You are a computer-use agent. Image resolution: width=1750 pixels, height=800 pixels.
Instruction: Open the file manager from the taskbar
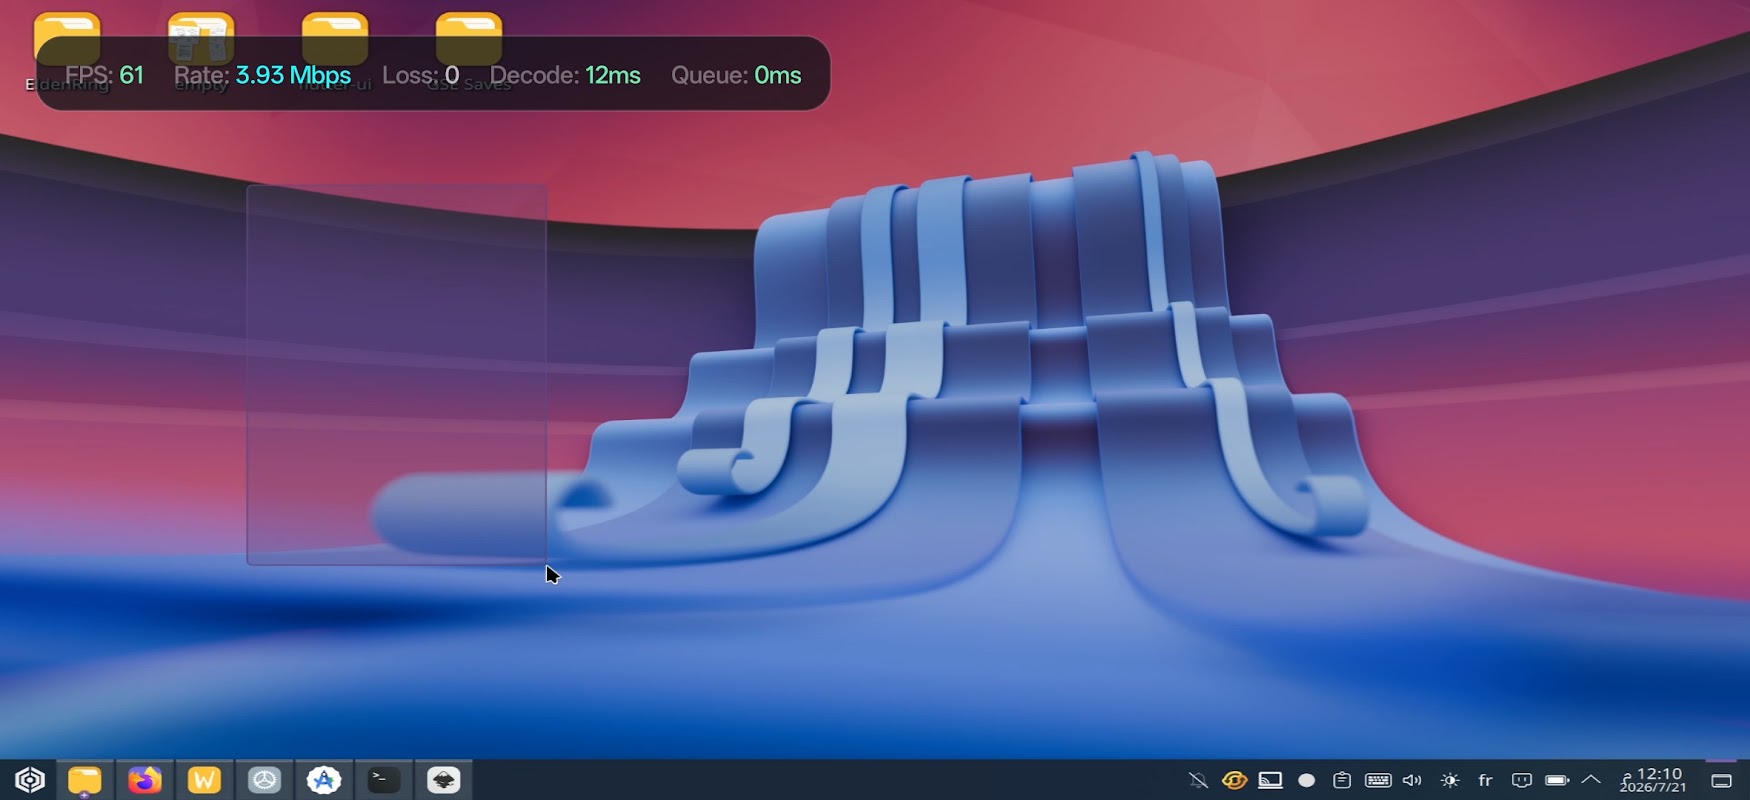(x=85, y=780)
